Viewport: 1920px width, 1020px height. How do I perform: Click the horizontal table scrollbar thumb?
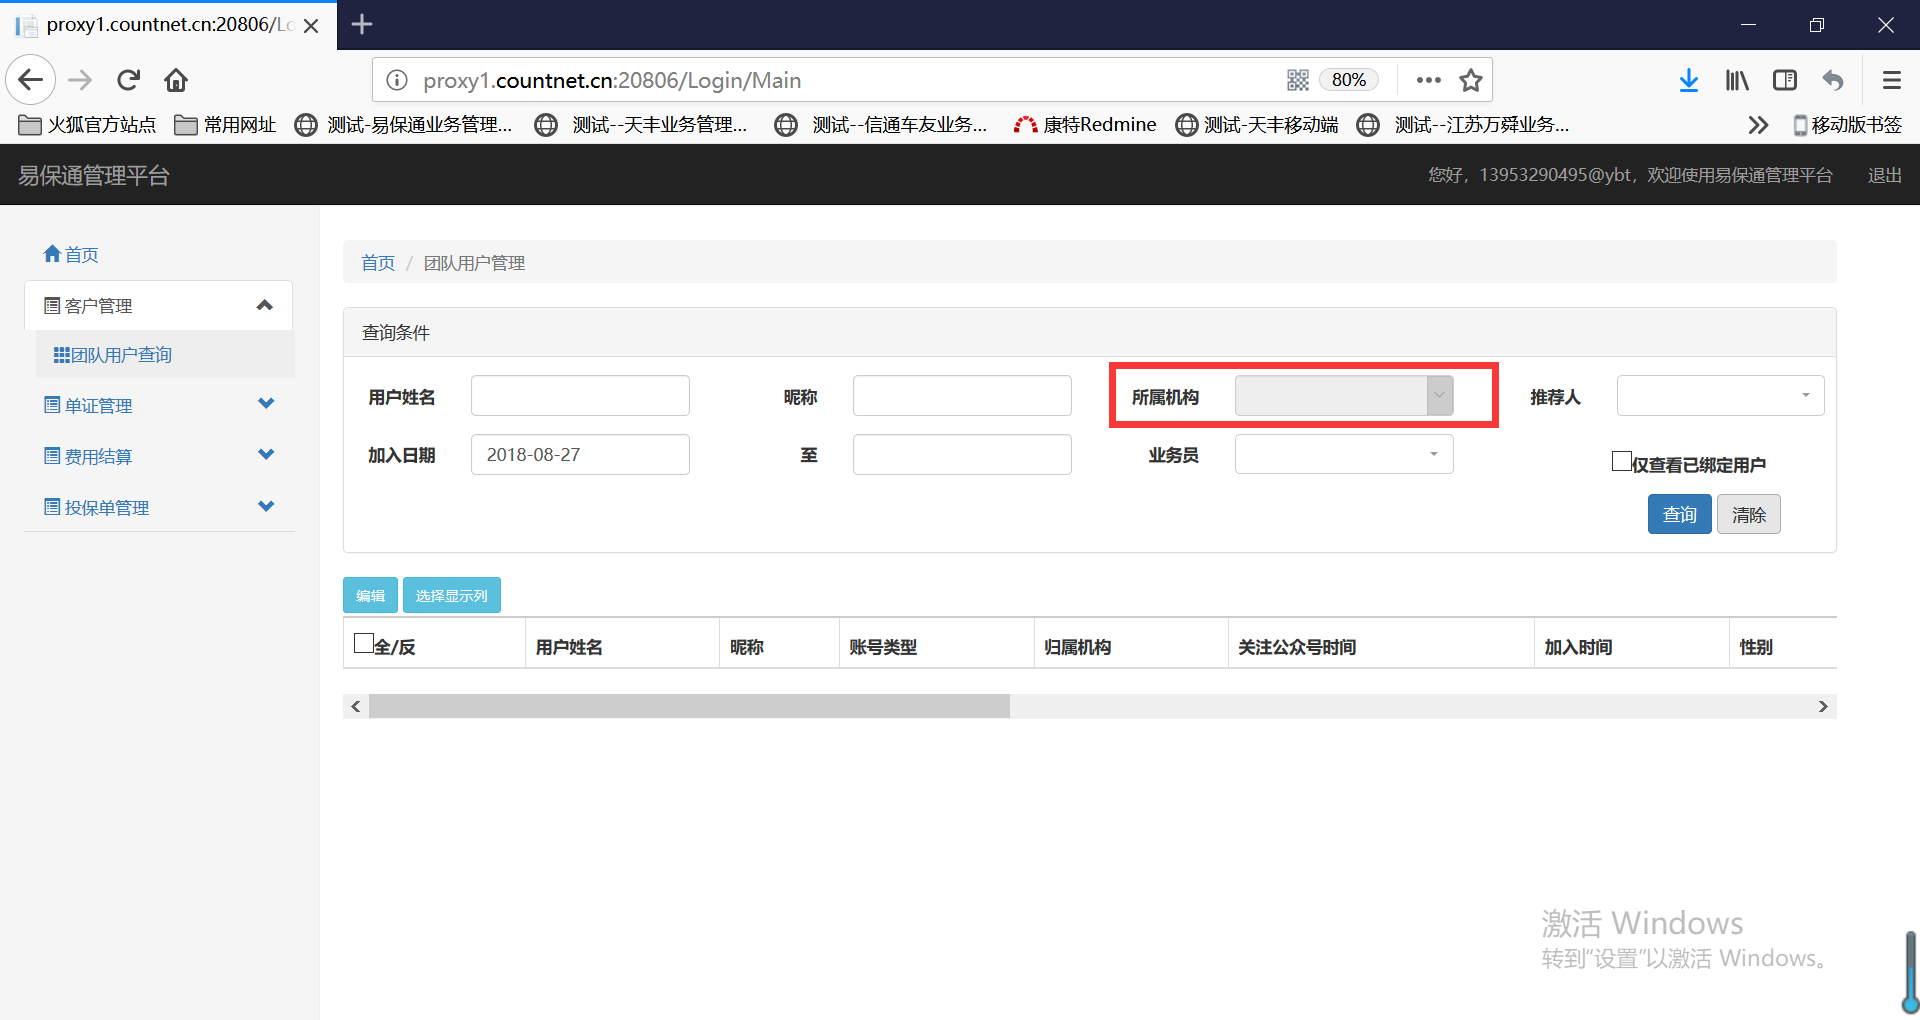point(689,706)
